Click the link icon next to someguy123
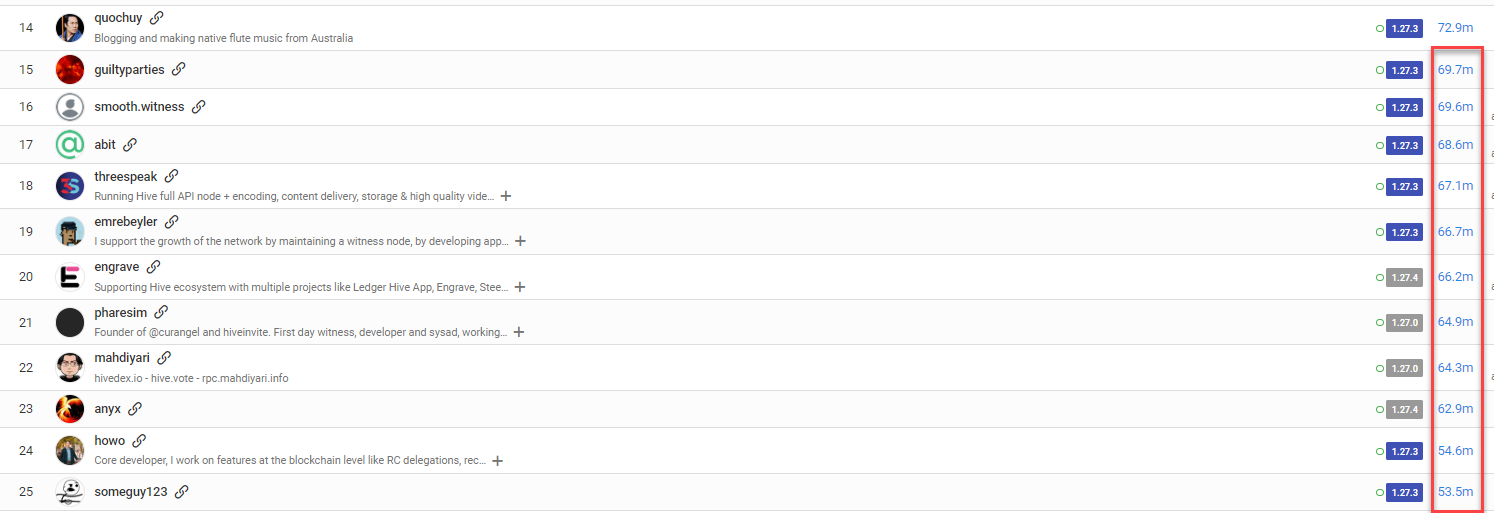The image size is (1494, 513). click(181, 492)
